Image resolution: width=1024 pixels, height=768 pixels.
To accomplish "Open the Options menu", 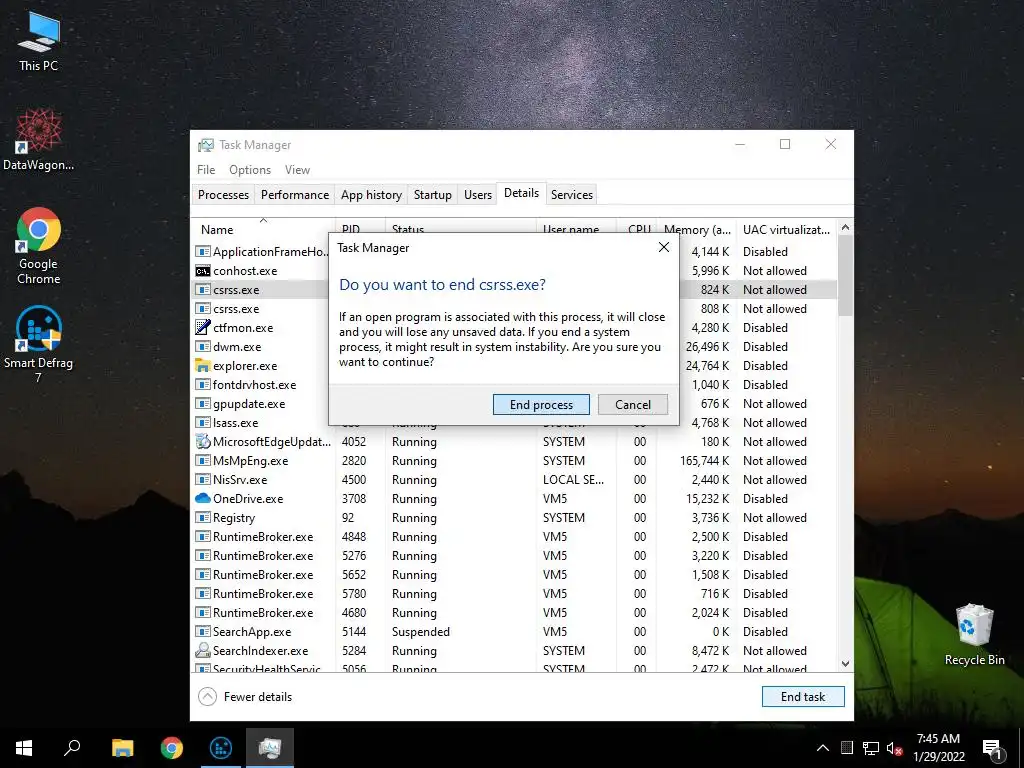I will tap(249, 170).
